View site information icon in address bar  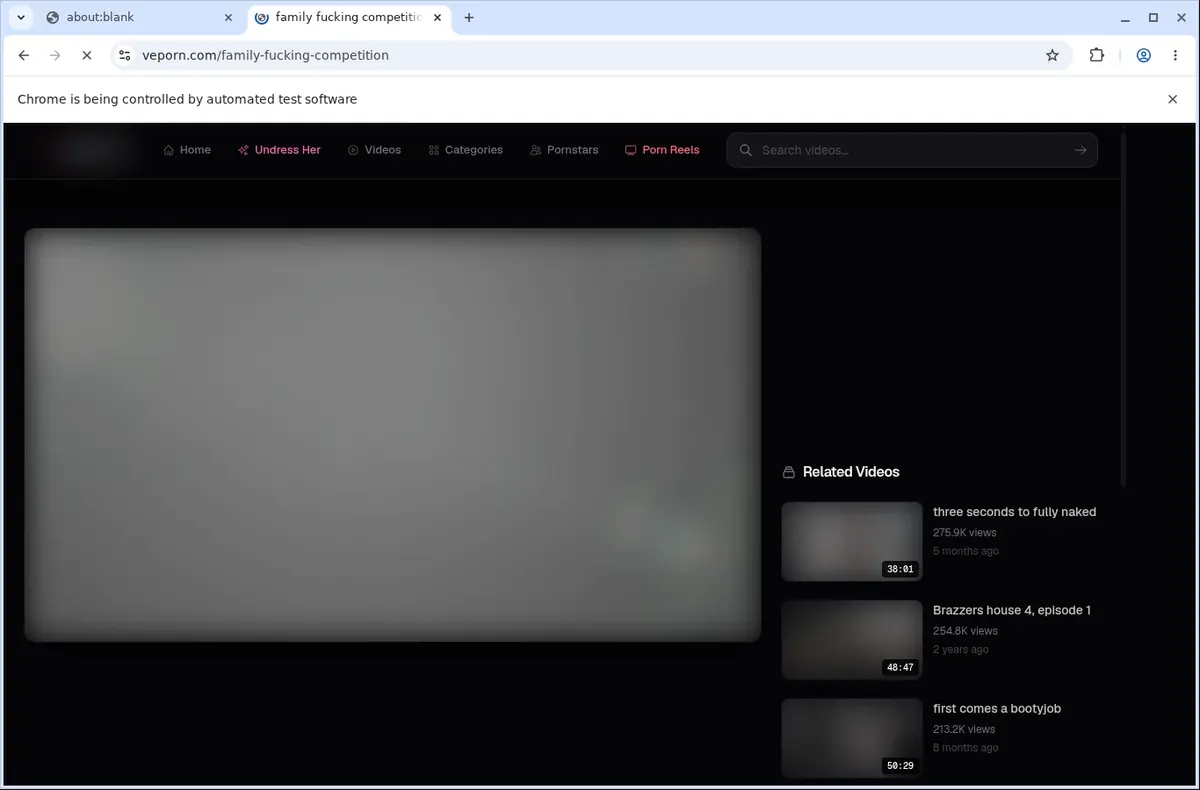tap(123, 56)
